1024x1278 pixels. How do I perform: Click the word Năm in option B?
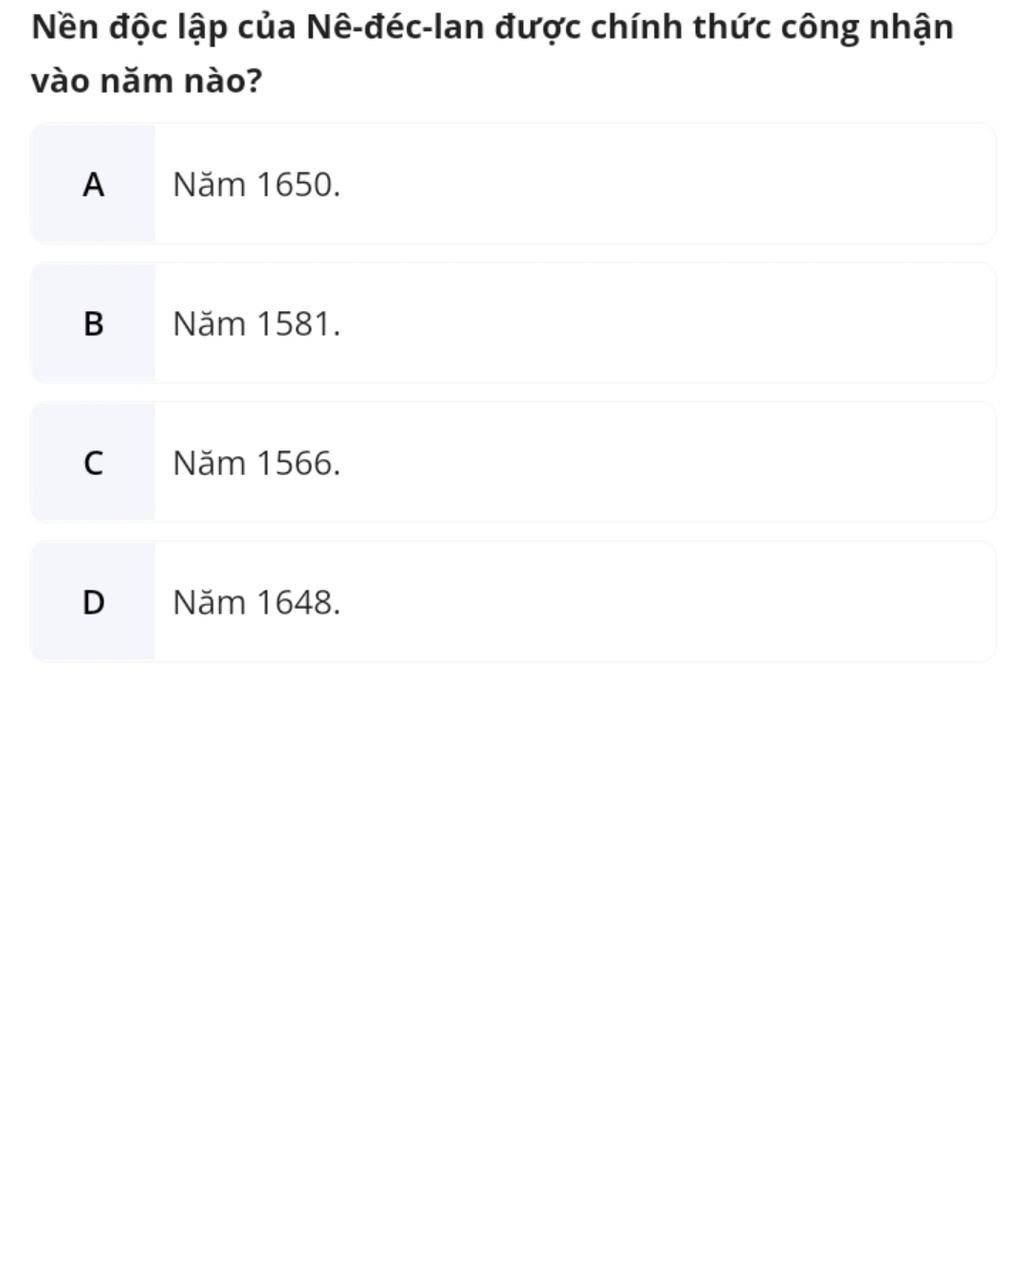point(209,324)
